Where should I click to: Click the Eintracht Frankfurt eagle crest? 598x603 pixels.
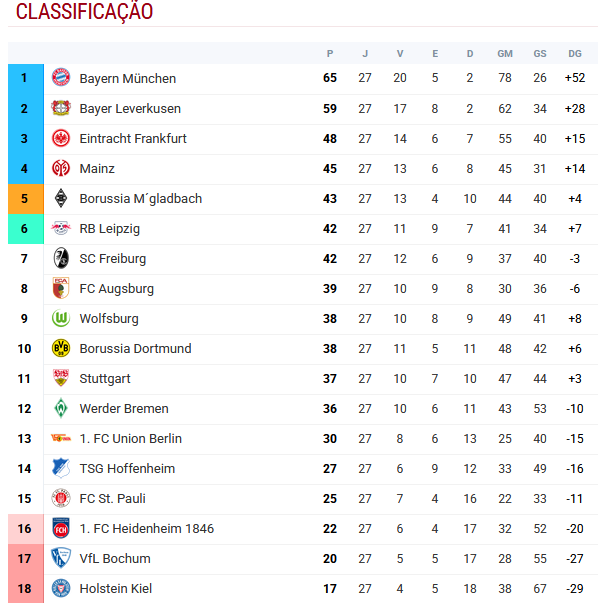tap(61, 138)
